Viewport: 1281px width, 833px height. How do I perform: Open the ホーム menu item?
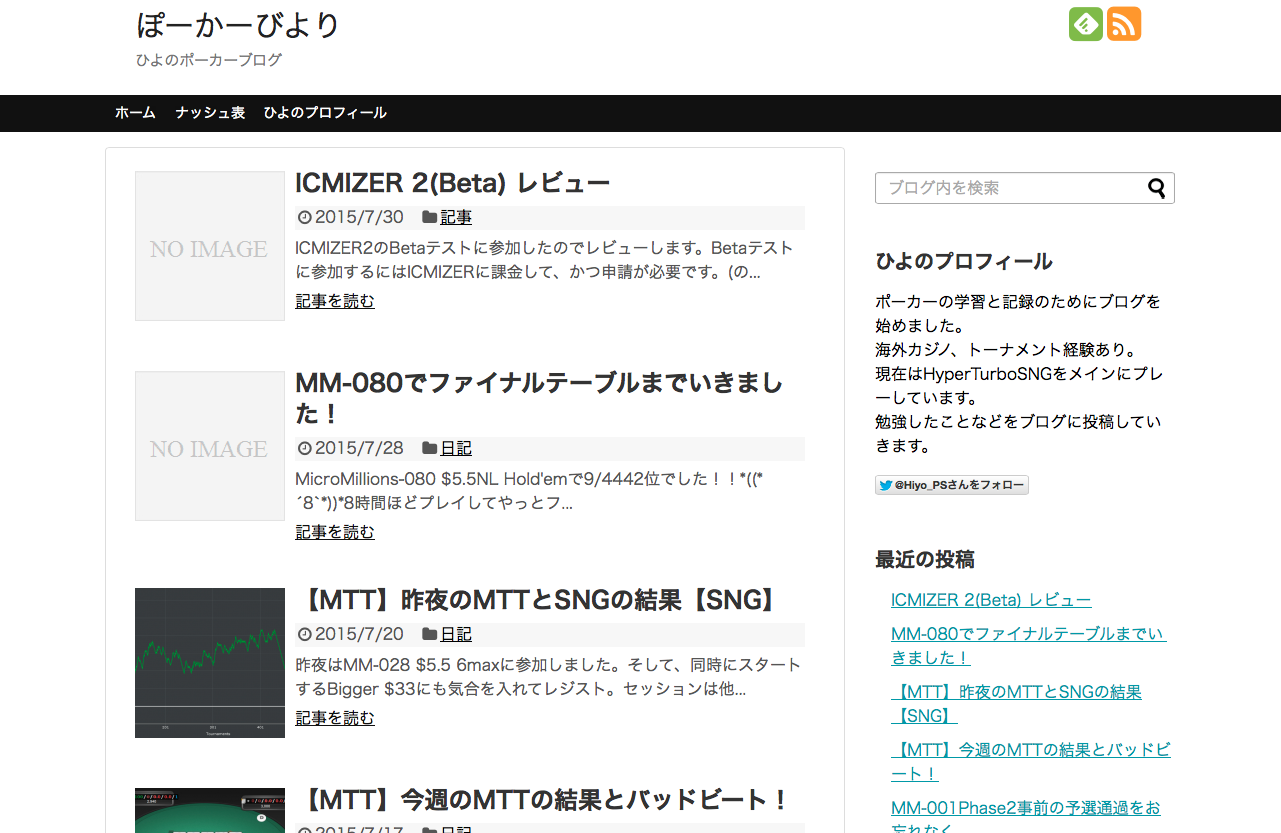pos(135,113)
